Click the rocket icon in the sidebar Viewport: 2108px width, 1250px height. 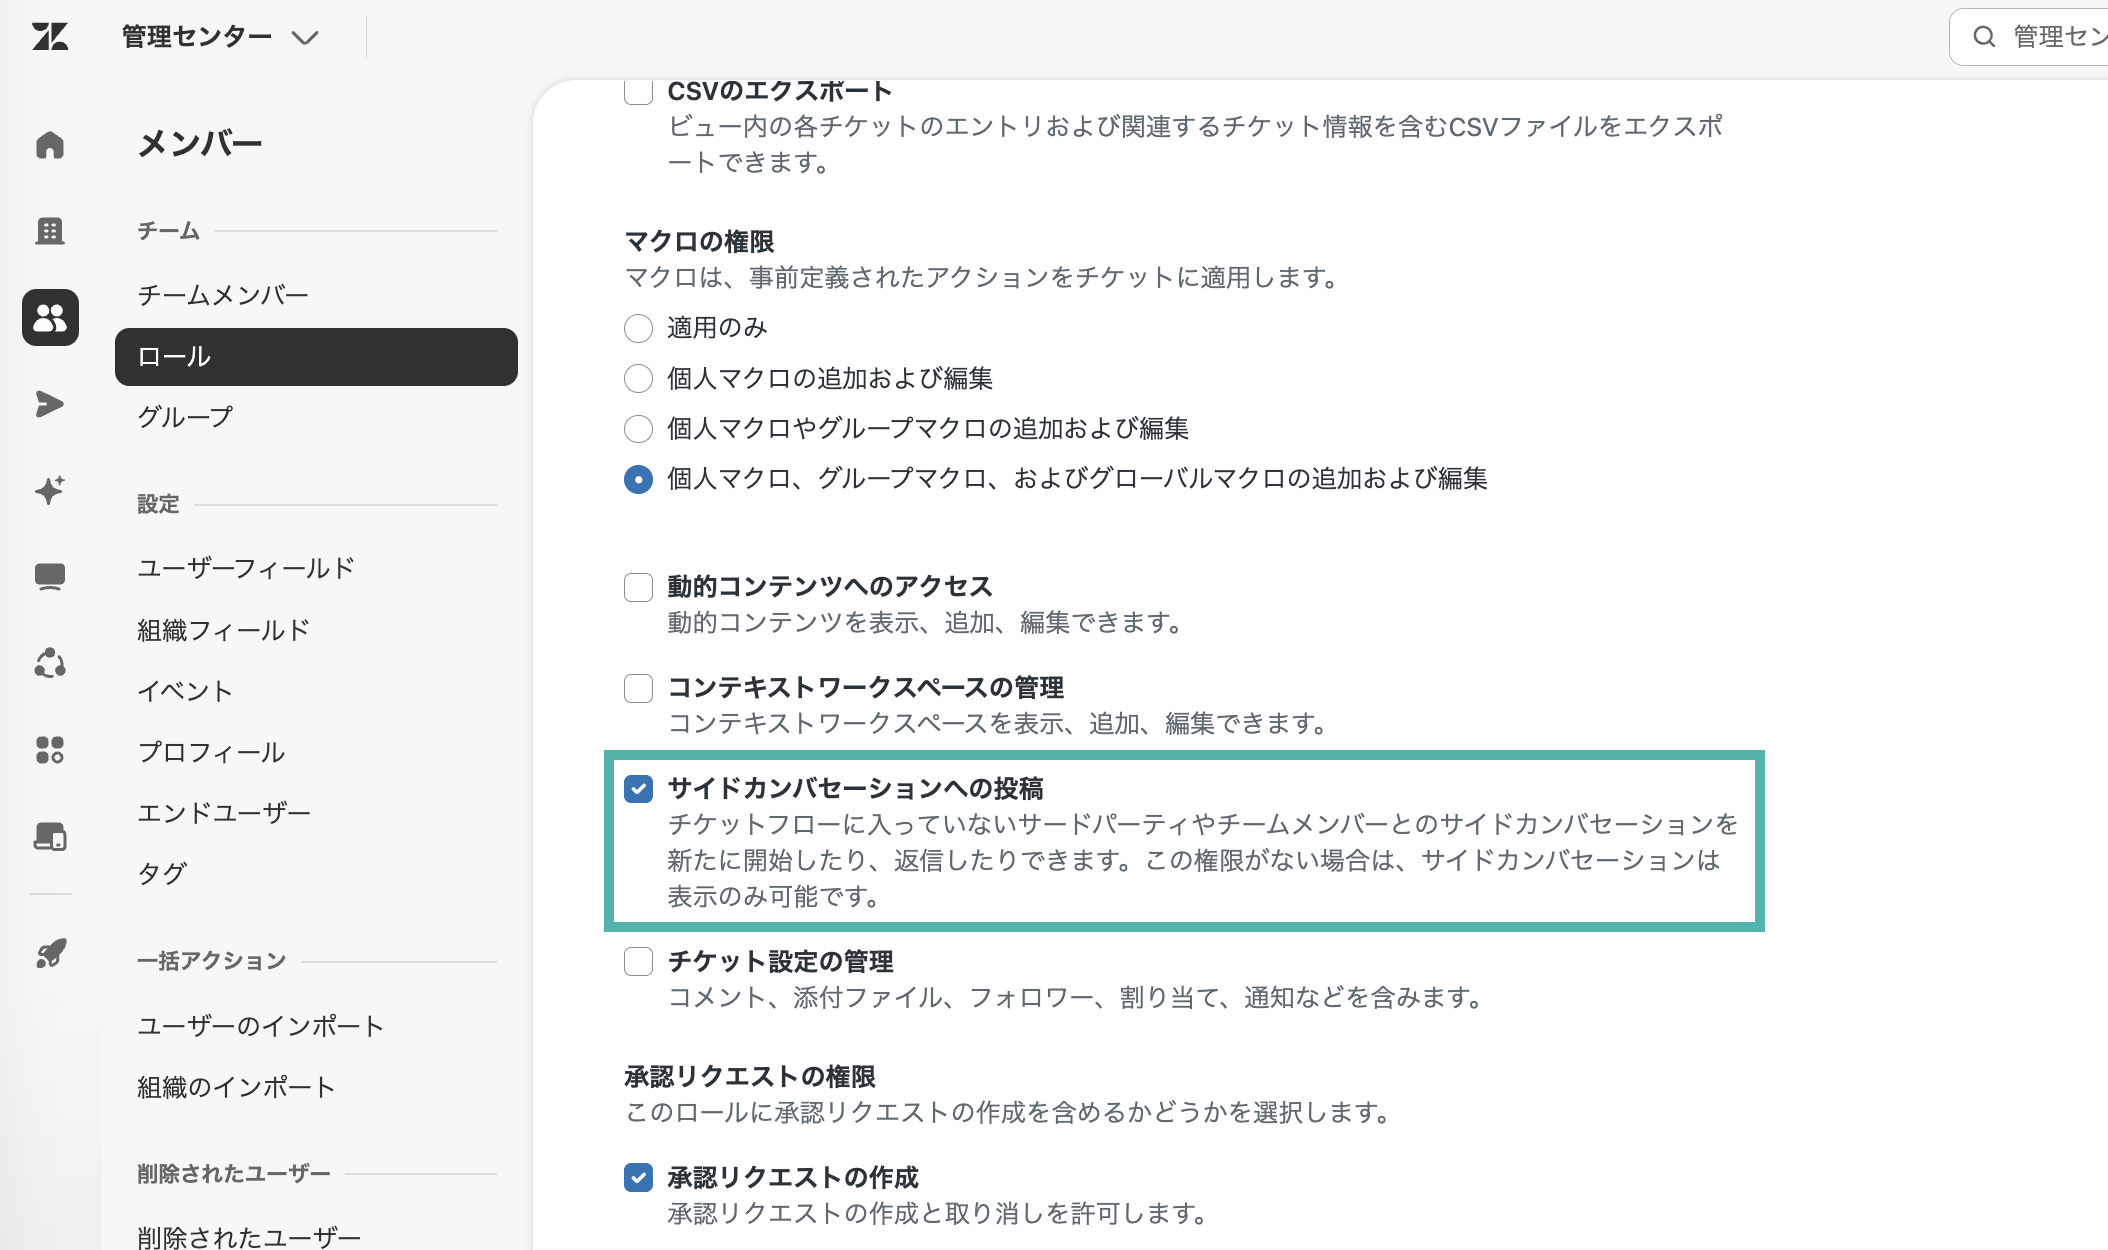coord(50,953)
